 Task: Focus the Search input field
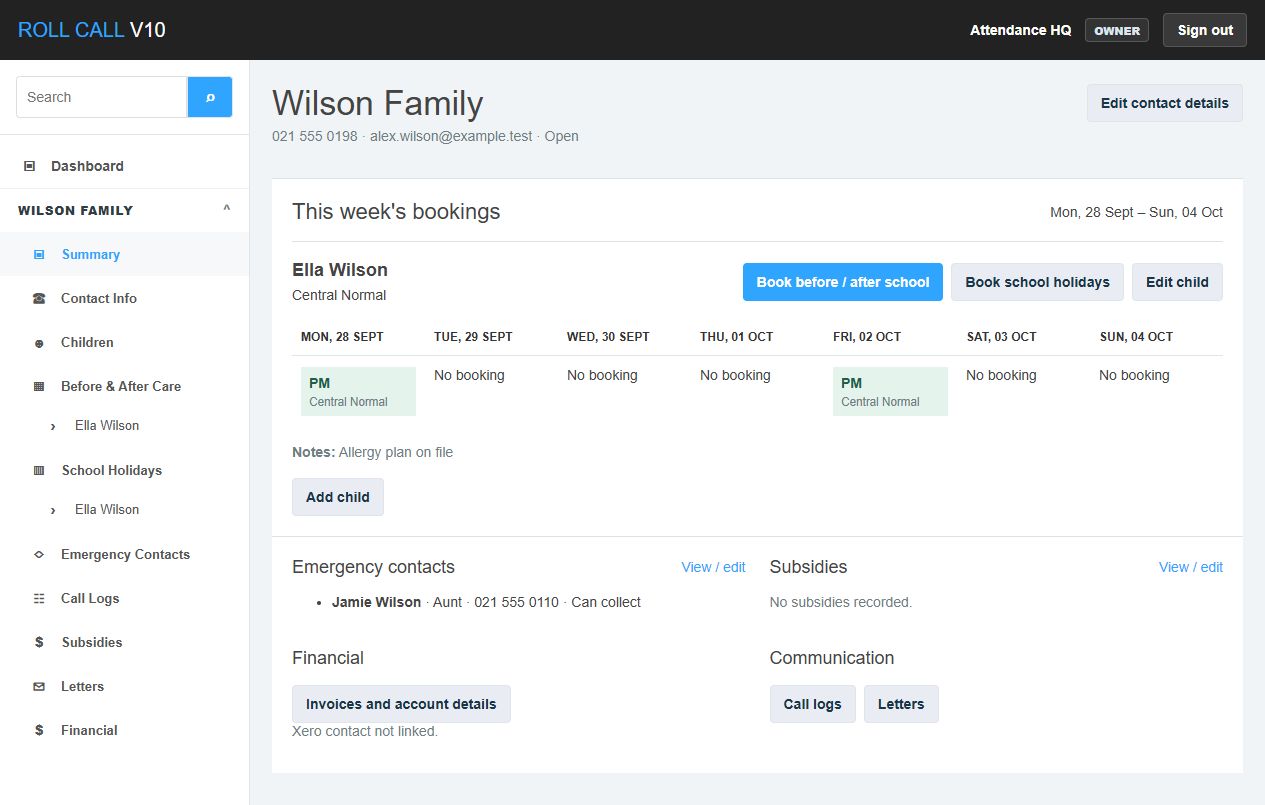[102, 97]
